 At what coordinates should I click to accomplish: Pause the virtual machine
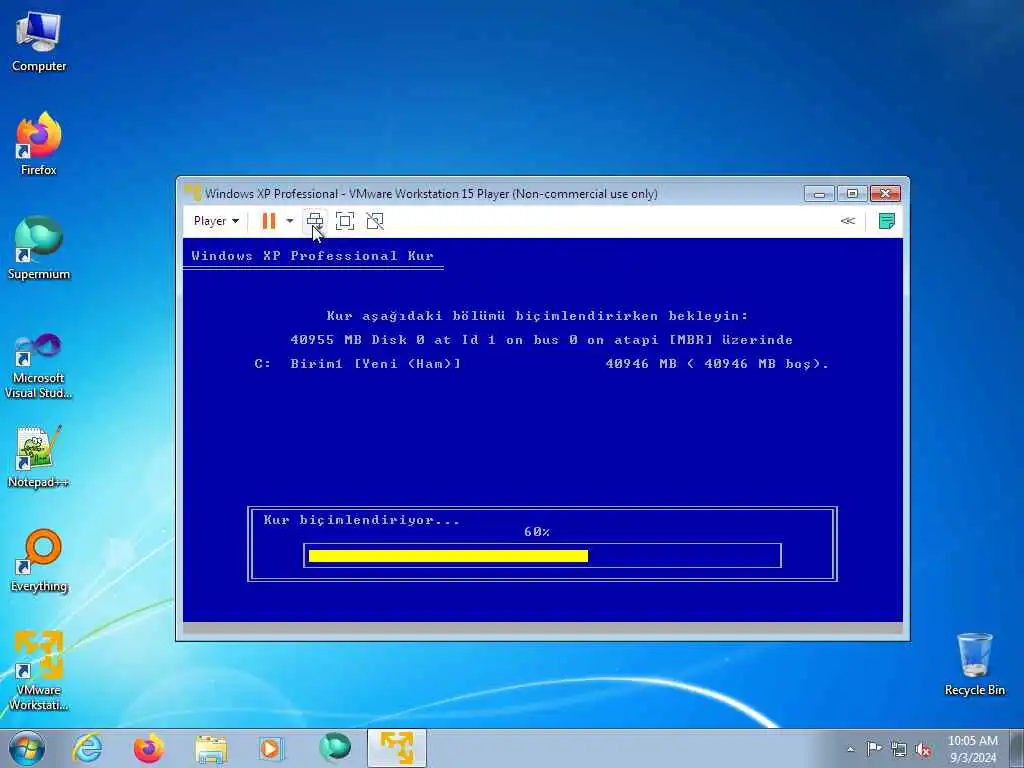[268, 221]
